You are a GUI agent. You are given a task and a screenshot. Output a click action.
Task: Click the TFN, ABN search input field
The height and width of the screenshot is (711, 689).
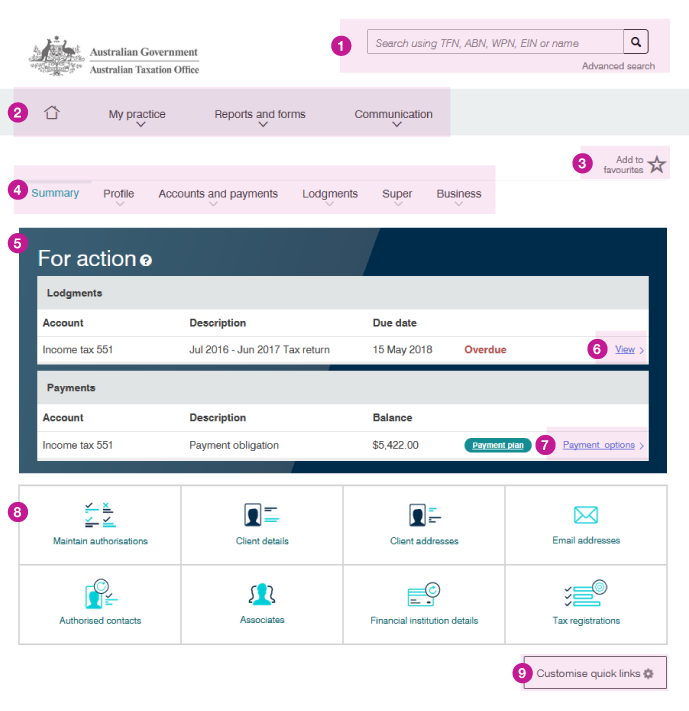click(x=495, y=43)
